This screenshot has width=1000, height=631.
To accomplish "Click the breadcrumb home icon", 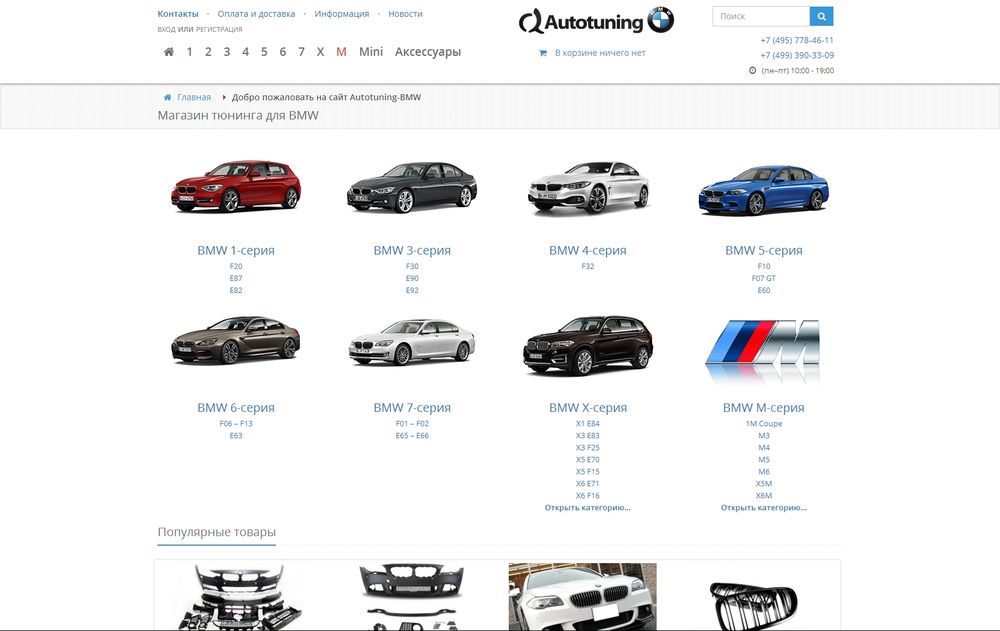I will click(167, 97).
